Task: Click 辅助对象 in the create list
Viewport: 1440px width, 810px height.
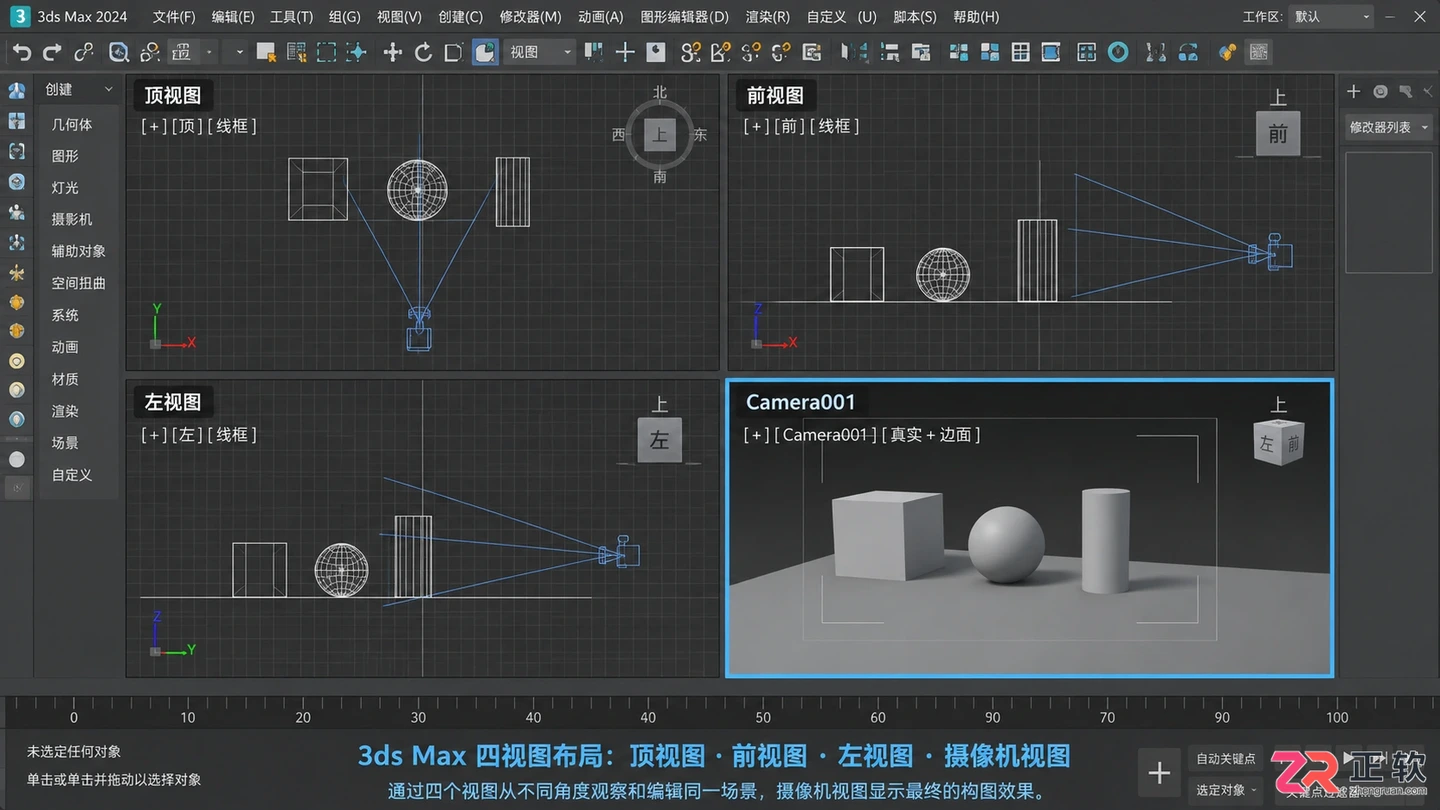Action: click(x=79, y=251)
